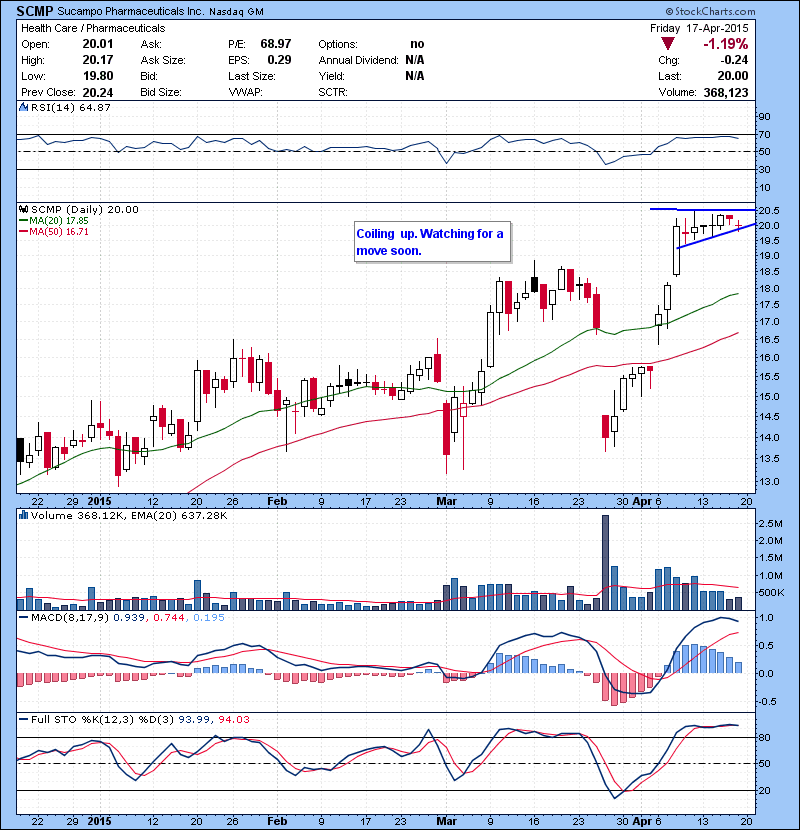The width and height of the screenshot is (800, 830).
Task: Click the Options value 'no'
Action: pyautogui.click(x=417, y=44)
